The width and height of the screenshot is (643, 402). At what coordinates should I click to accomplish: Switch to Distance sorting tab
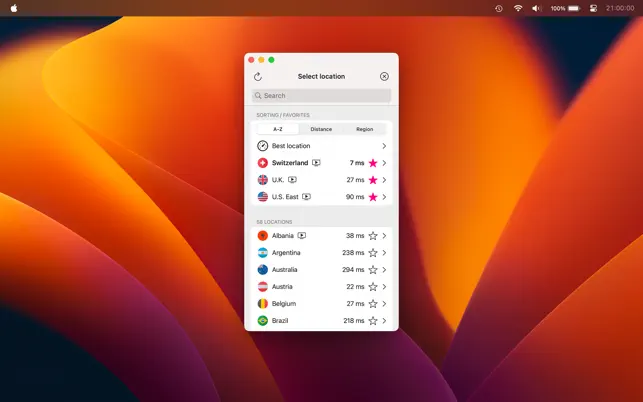[321, 129]
